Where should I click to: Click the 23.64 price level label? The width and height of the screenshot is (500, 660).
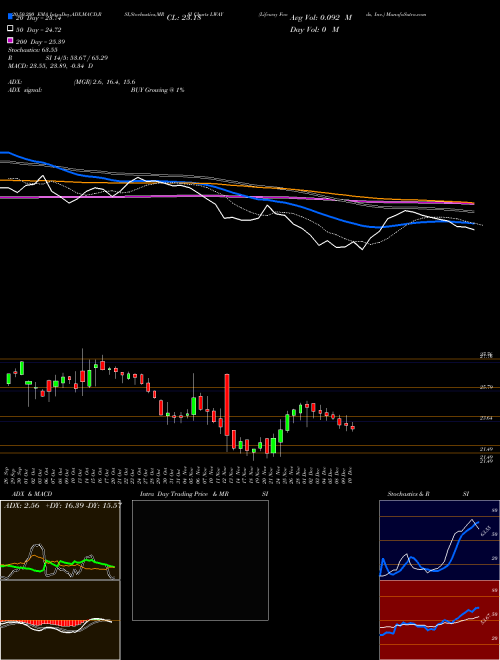coord(486,418)
